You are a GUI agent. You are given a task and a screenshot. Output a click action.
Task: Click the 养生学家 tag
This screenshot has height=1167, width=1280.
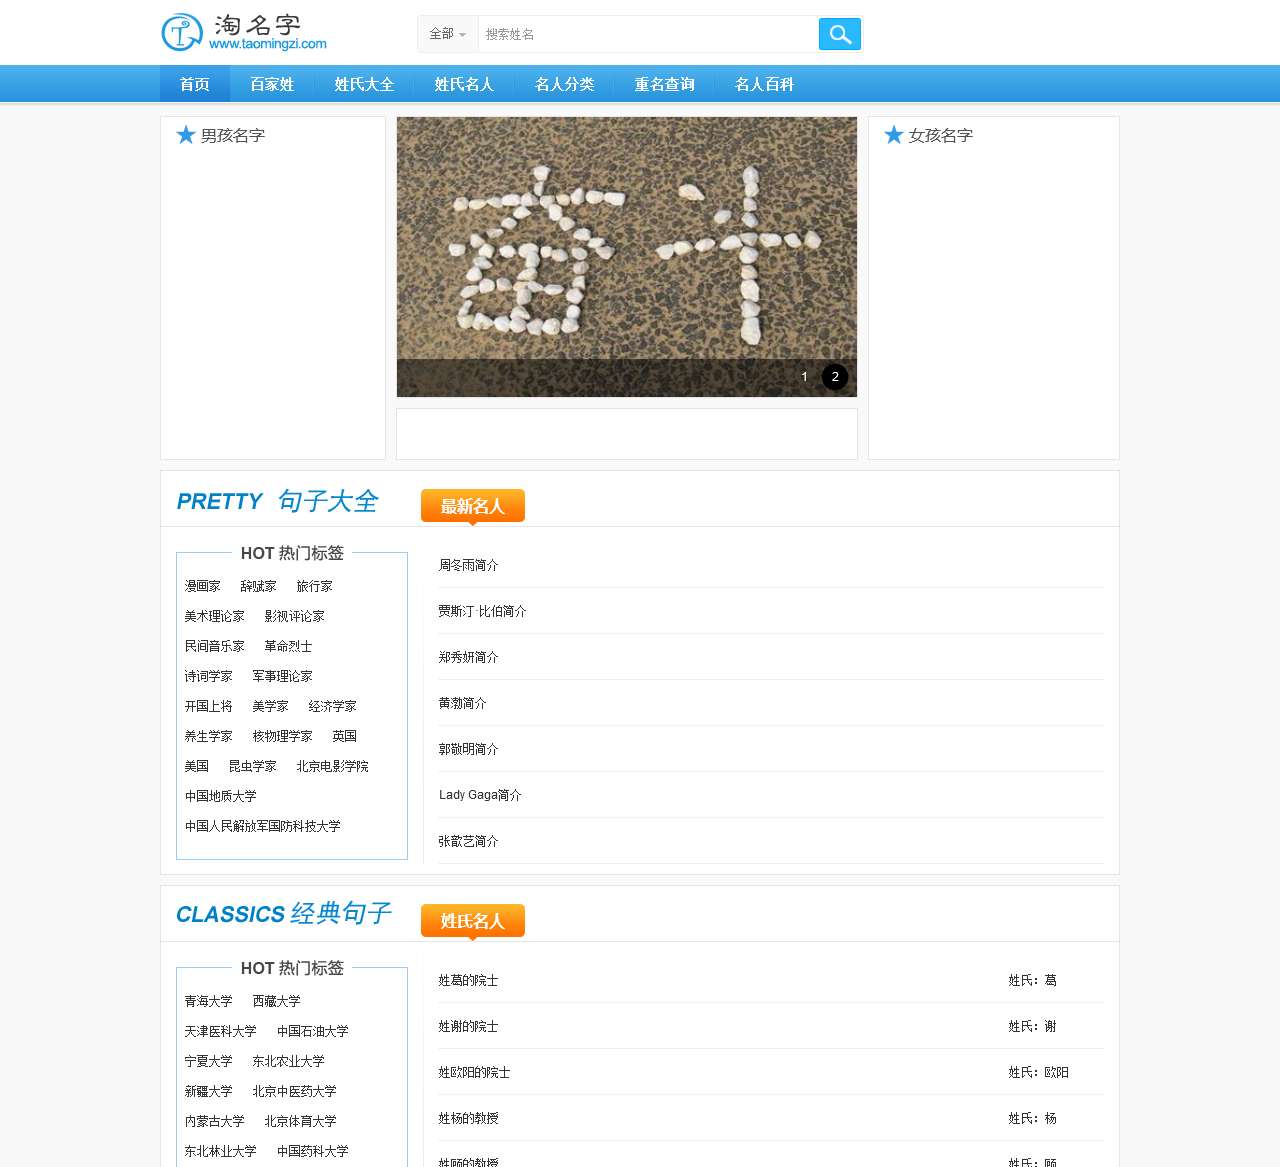point(209,736)
